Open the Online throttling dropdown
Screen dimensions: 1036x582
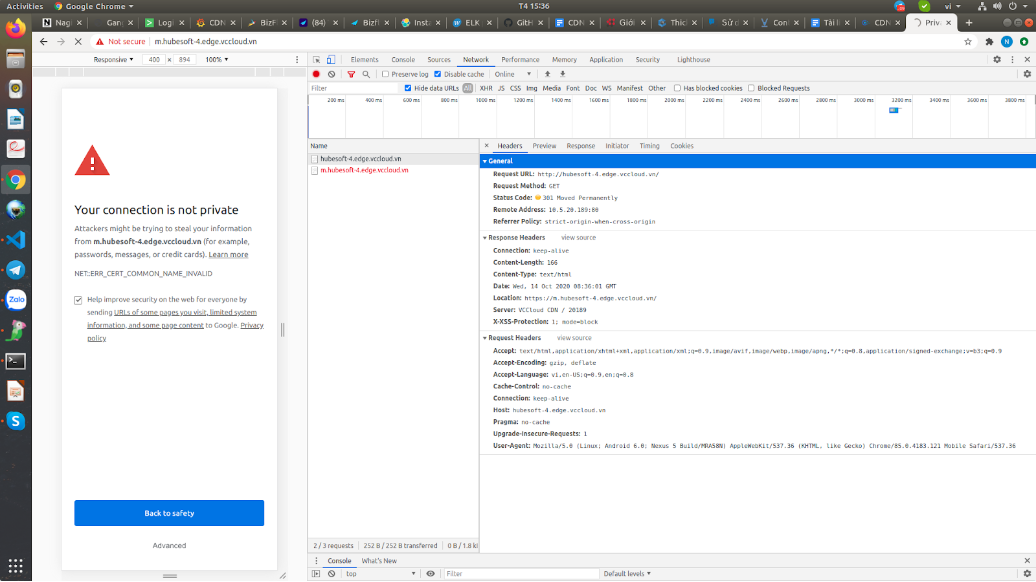tap(513, 74)
